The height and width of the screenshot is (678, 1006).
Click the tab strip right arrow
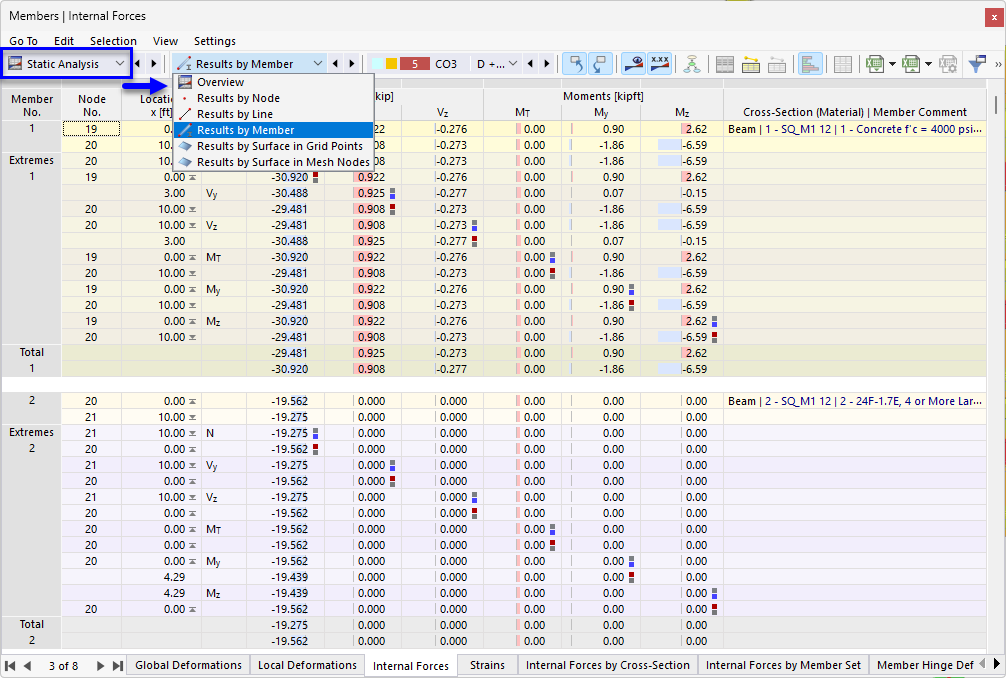pyautogui.click(x=996, y=664)
